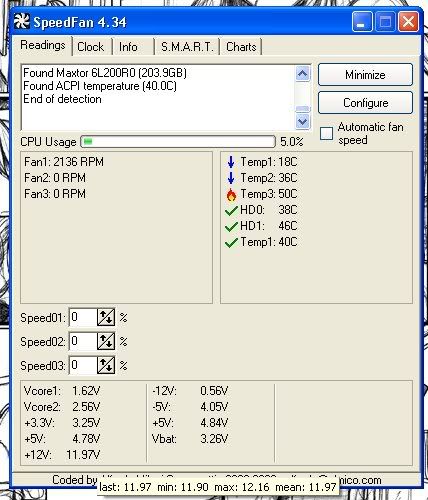Screen dimensions: 428x500
Task: Click the Configure button
Action: pos(365,103)
